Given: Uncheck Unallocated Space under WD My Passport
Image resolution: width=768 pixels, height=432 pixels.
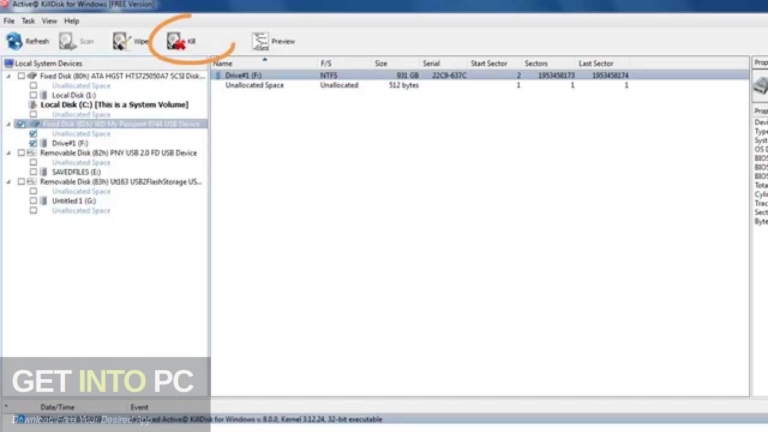Looking at the screenshot, I should [x=33, y=134].
